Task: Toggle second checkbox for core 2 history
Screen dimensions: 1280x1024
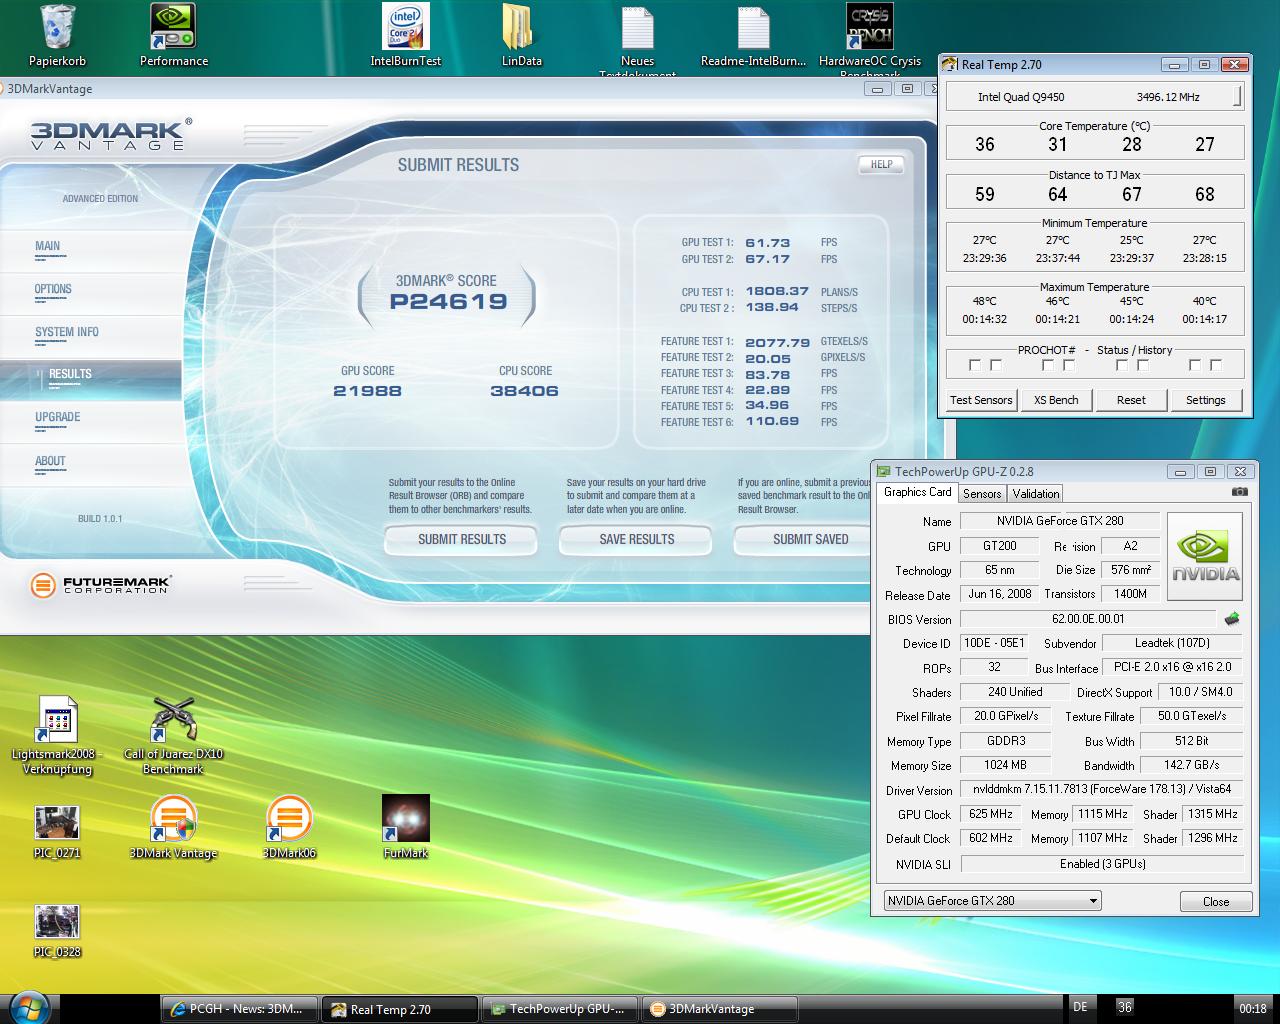Action: pos(1143,366)
